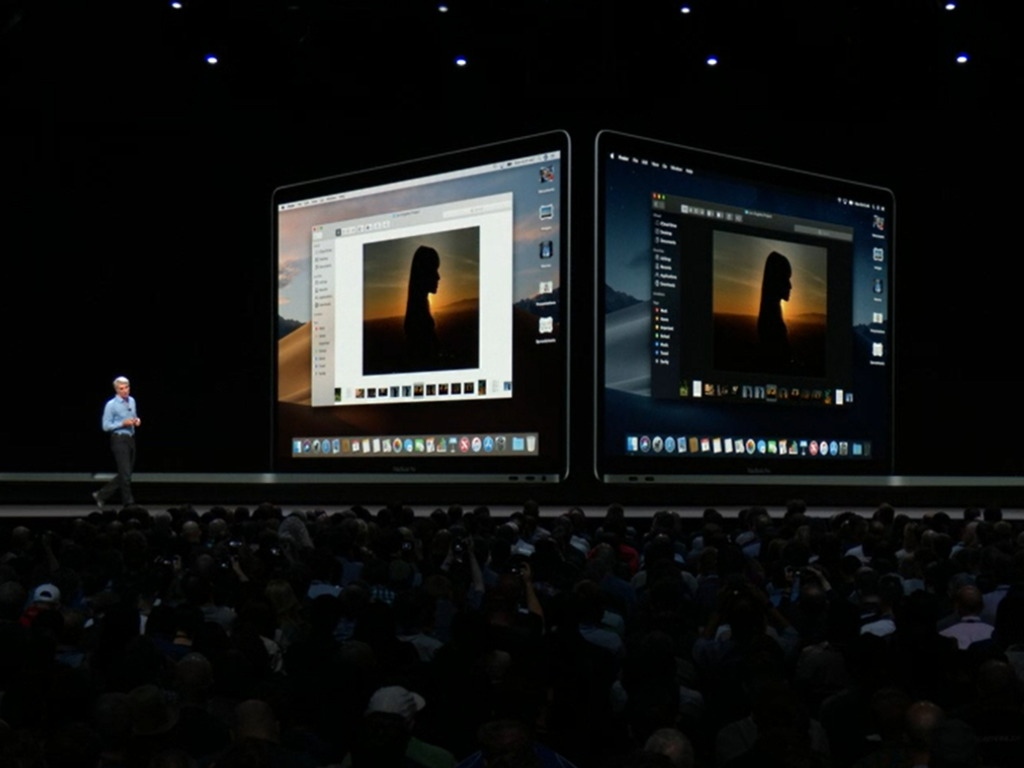Open the Finder menu on the dark-mode MacBook
This screenshot has height=768, width=1024.
624,159
